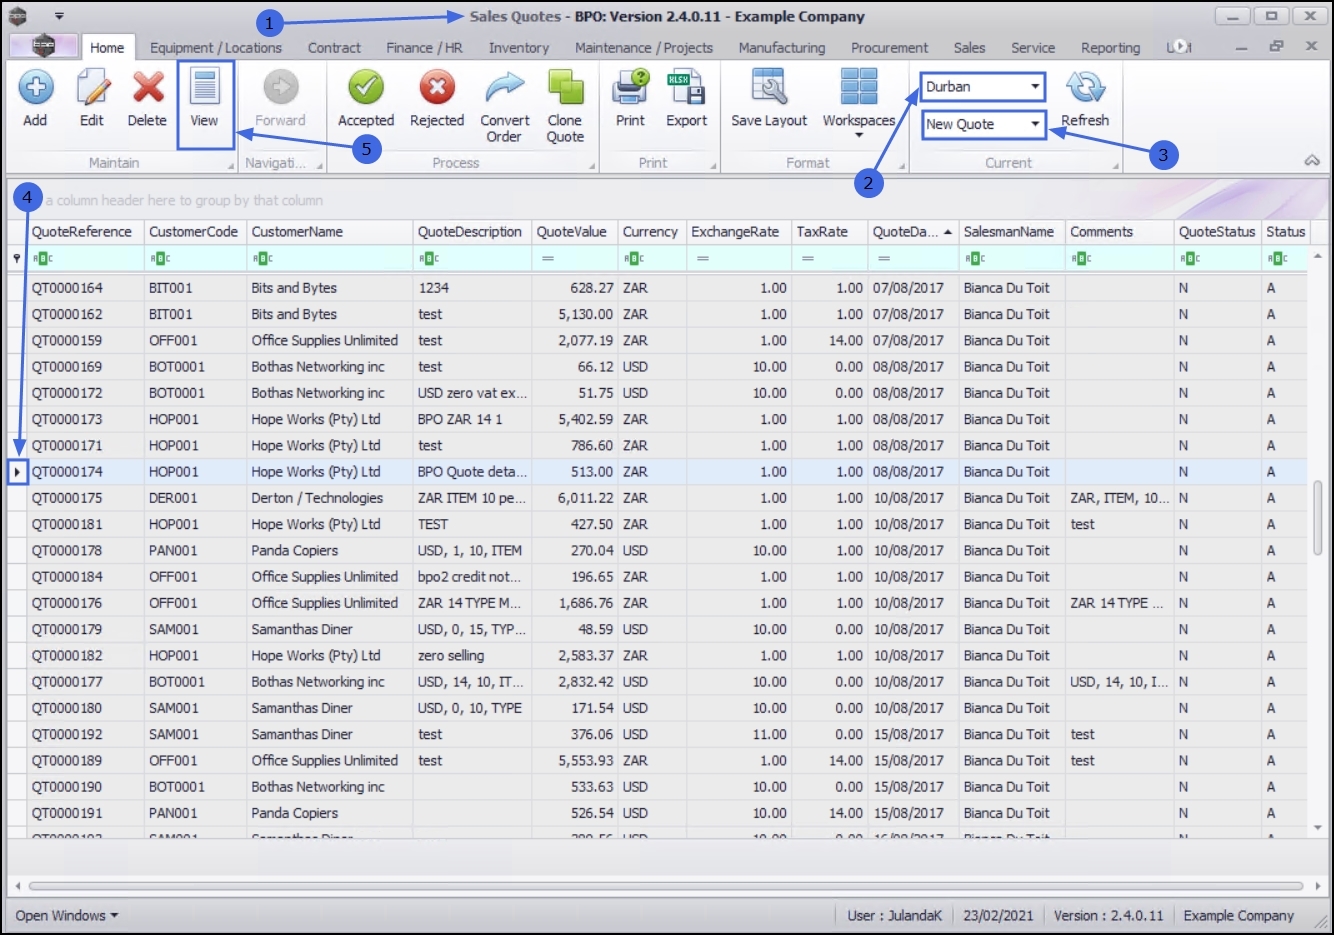The width and height of the screenshot is (1334, 935).
Task: Click the Panda Copiers cell in row QT0000178
Action: 330,551
